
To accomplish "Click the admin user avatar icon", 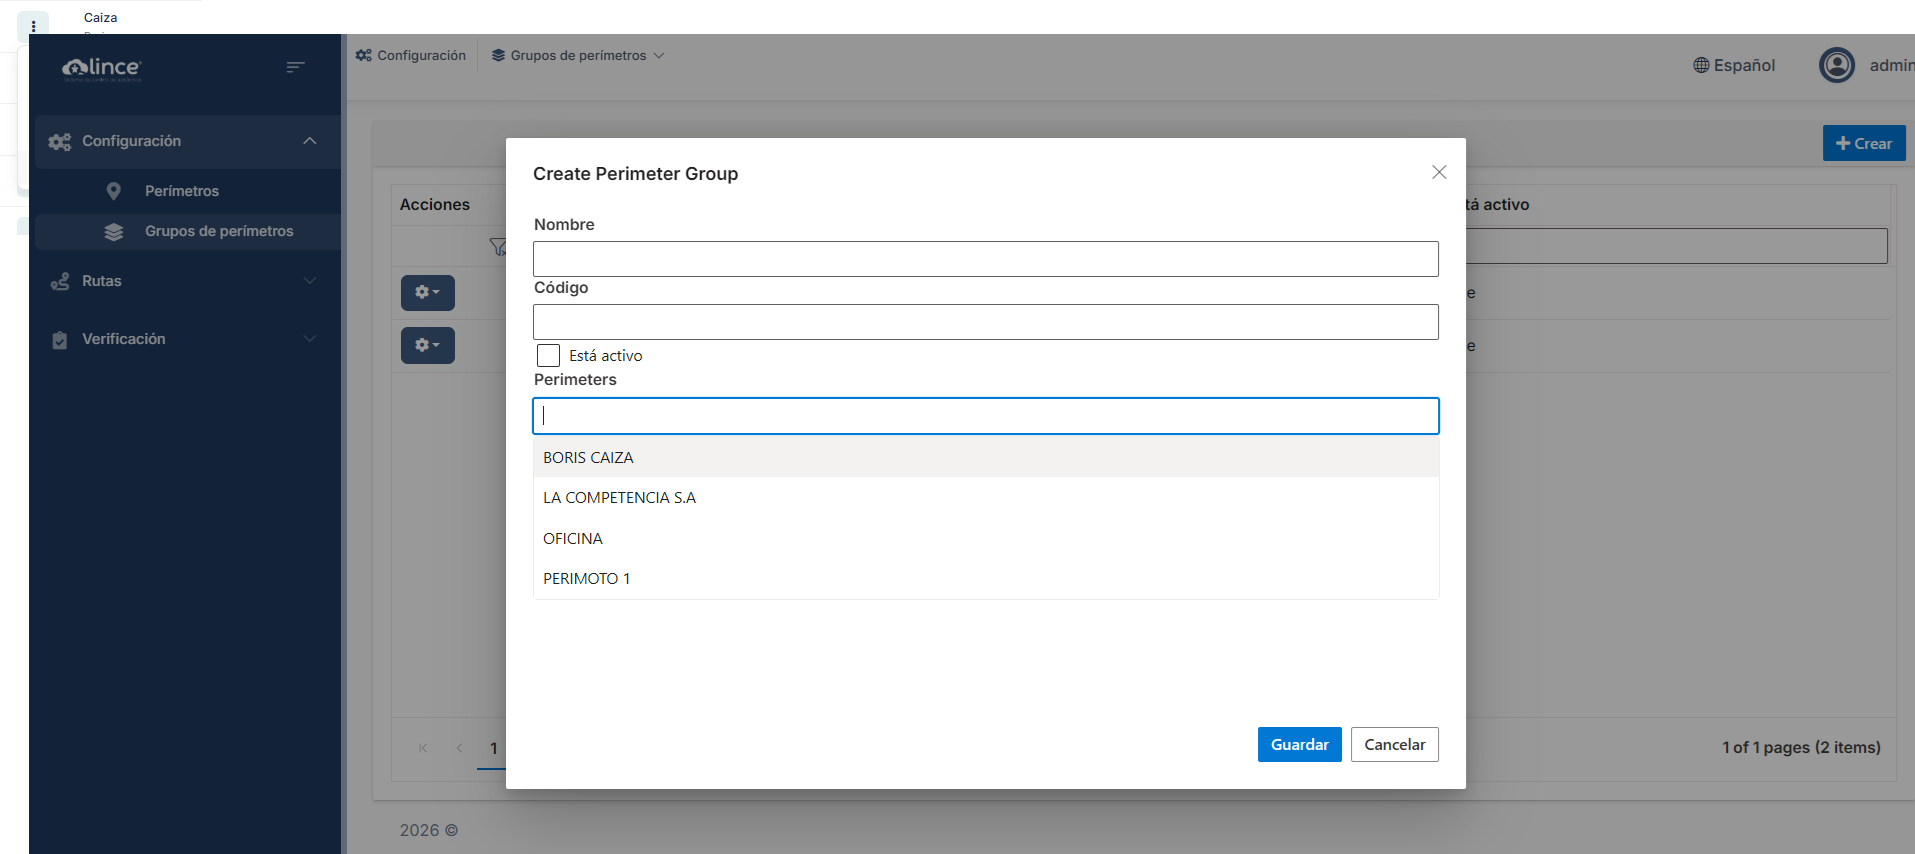I will 1836,65.
